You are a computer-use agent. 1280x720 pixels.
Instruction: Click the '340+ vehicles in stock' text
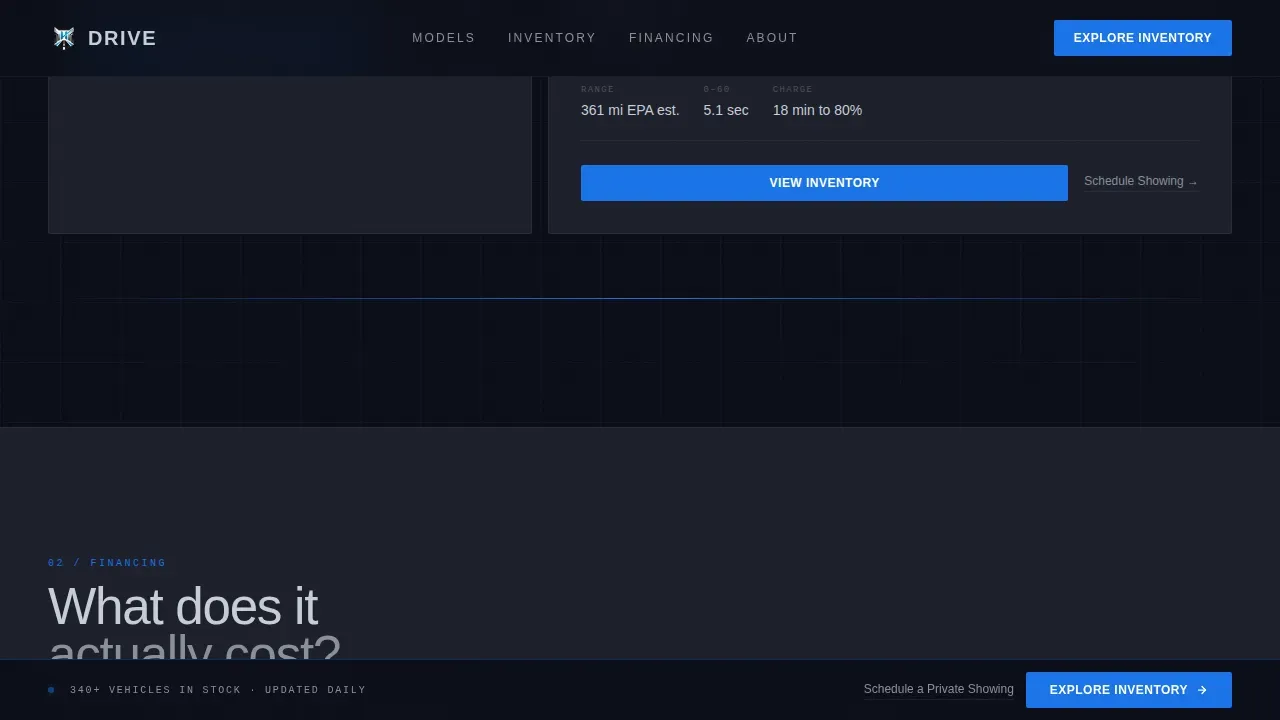coord(156,690)
